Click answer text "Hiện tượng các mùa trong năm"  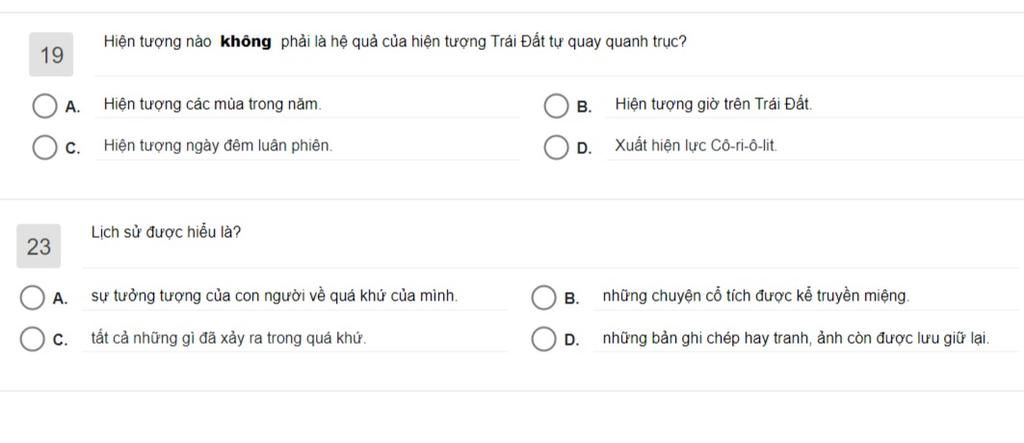(x=212, y=104)
